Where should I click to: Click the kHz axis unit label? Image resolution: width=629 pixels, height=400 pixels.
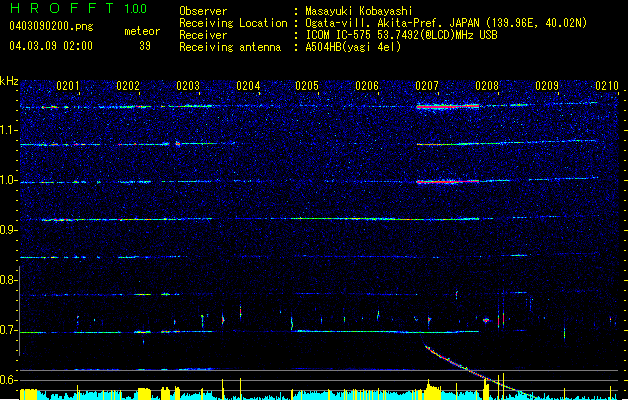(9, 81)
